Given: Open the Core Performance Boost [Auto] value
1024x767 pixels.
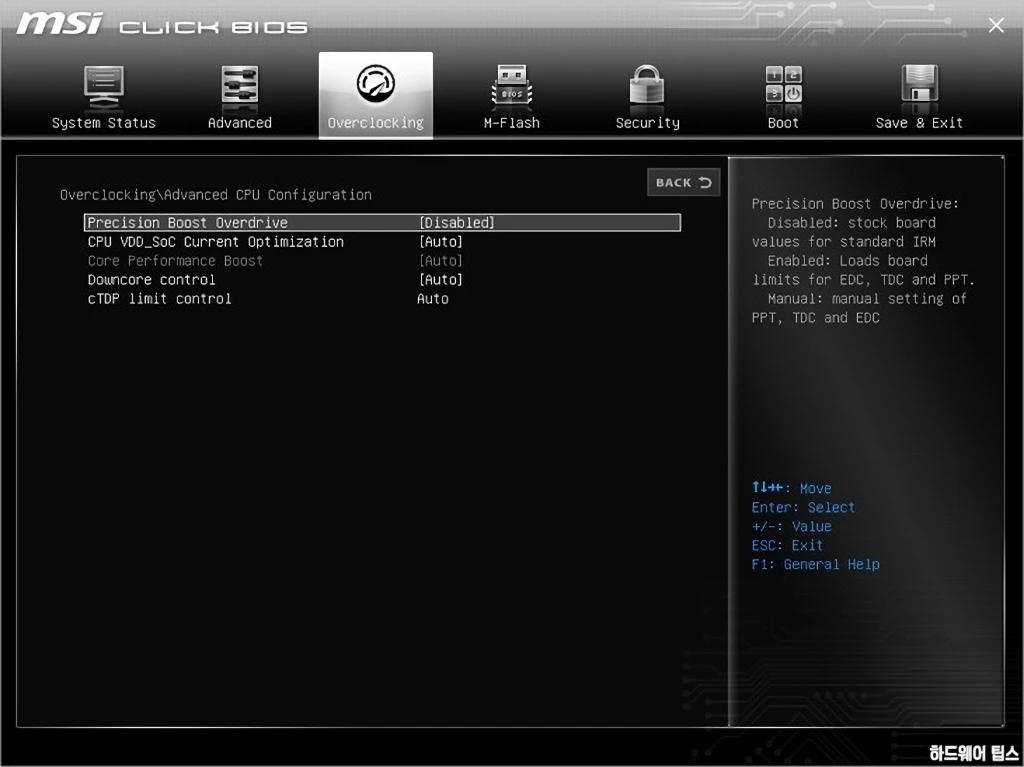Looking at the screenshot, I should tap(441, 261).
